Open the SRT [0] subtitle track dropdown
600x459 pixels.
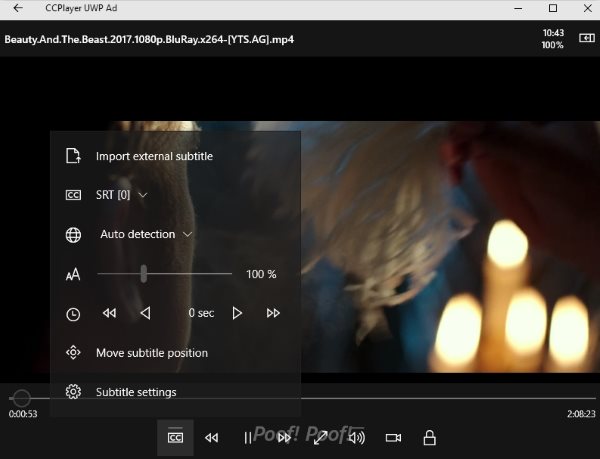(121, 195)
